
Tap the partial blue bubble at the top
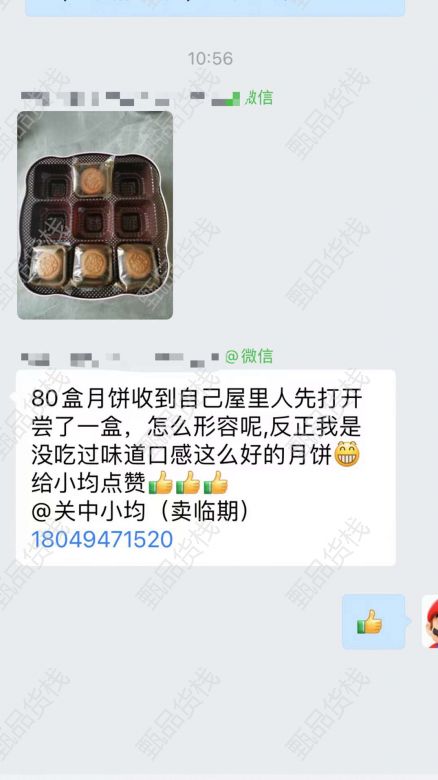215,8
